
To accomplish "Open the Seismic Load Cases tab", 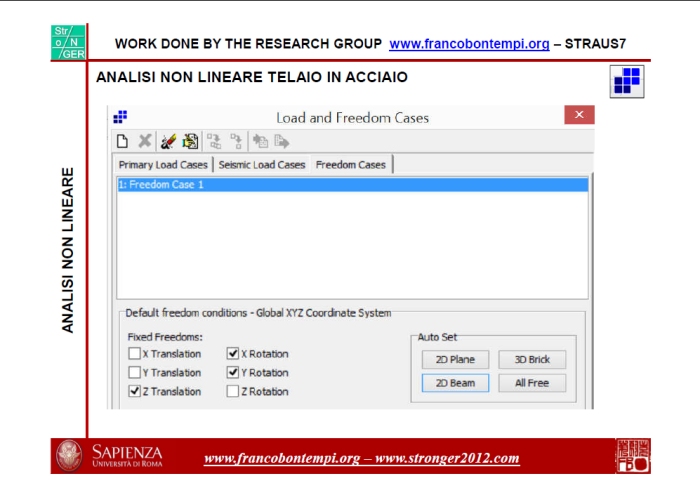I will 262,165.
